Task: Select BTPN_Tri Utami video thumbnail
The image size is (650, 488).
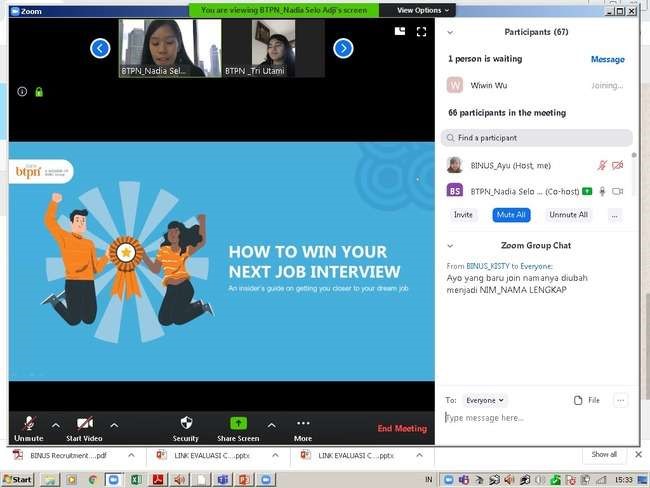Action: pos(274,48)
